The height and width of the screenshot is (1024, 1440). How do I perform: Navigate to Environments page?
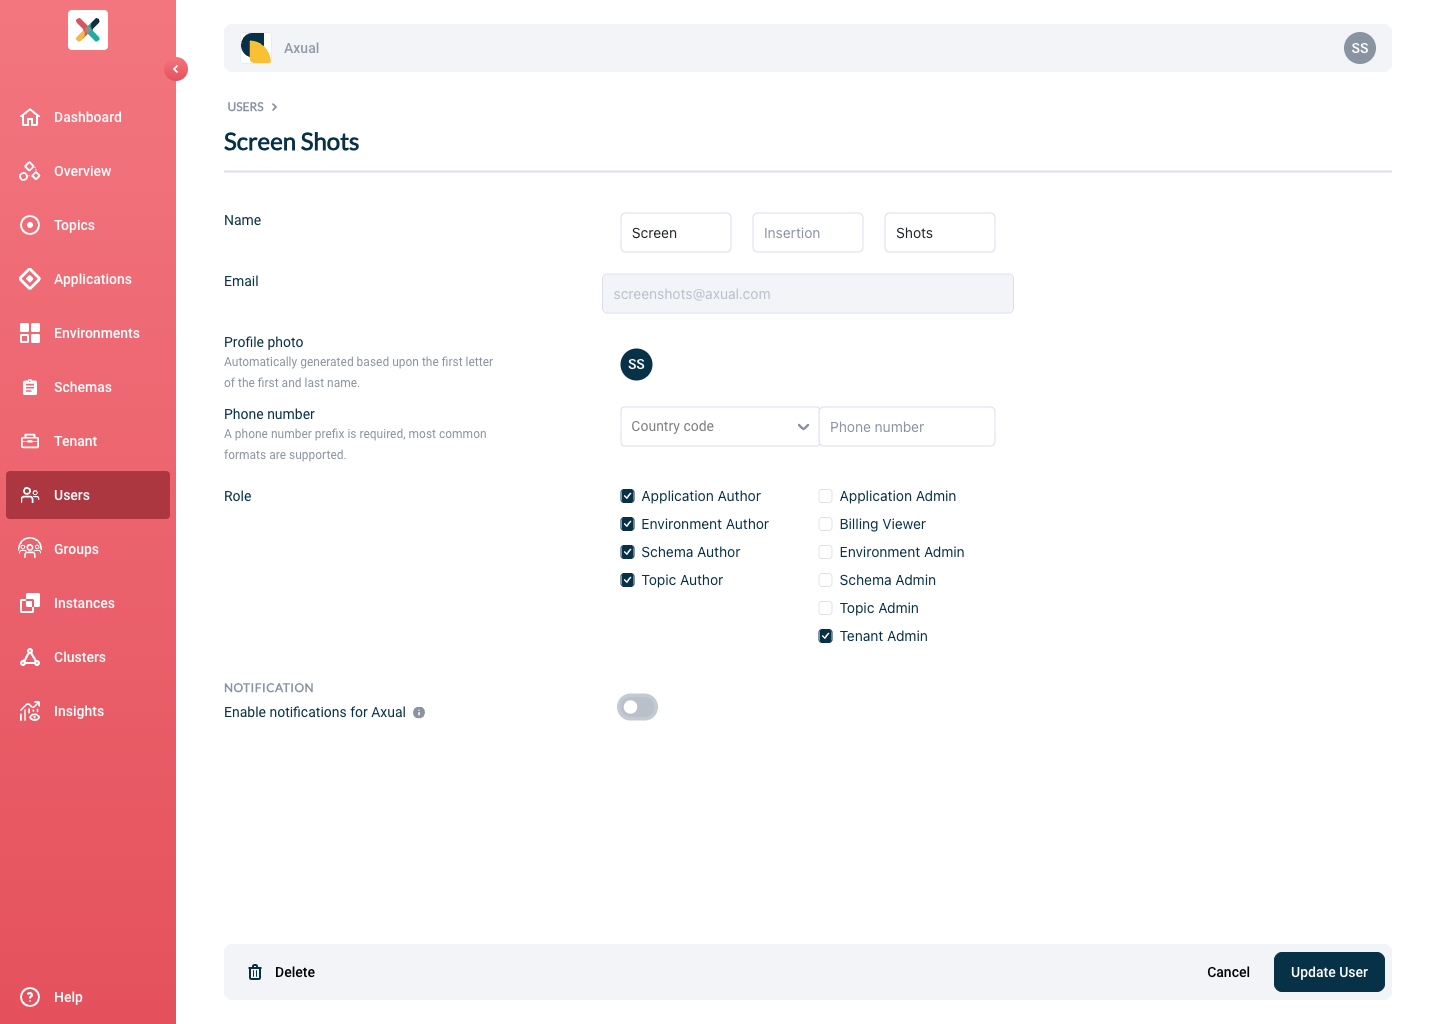(x=88, y=333)
